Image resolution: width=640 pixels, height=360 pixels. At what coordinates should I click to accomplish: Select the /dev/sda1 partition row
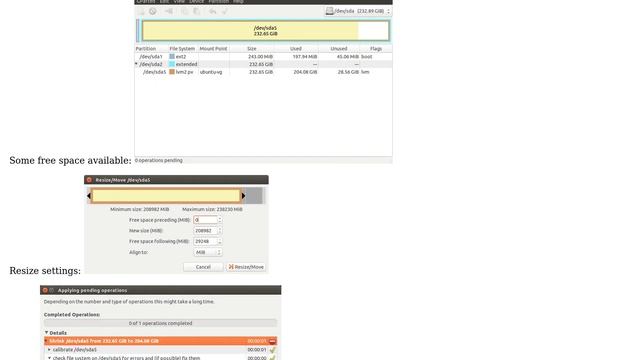(x=263, y=57)
